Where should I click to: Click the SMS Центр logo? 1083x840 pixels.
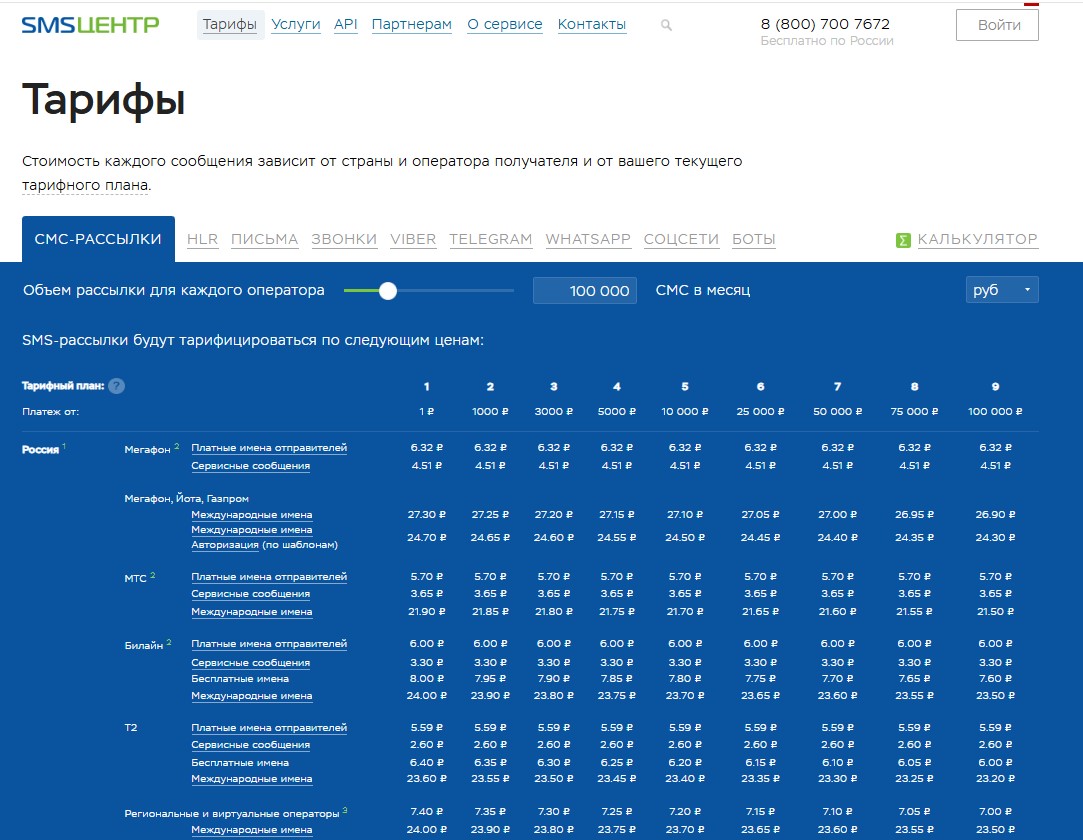pyautogui.click(x=90, y=24)
